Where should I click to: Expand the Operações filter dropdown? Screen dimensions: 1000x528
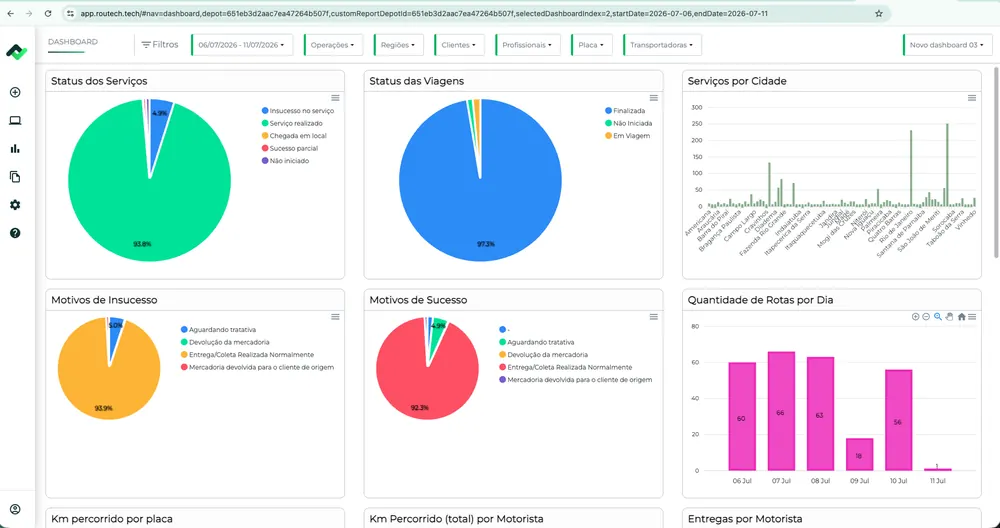pyautogui.click(x=333, y=45)
